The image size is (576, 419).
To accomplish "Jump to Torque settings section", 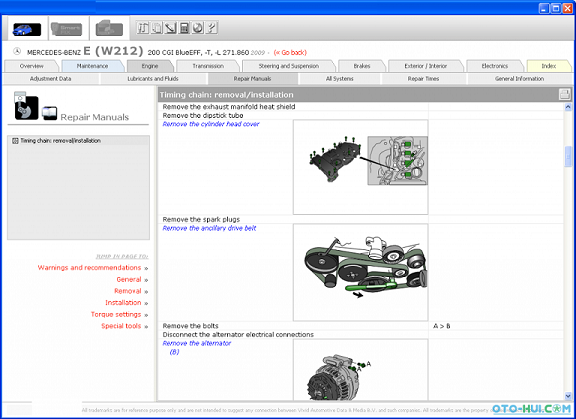I will tap(116, 314).
